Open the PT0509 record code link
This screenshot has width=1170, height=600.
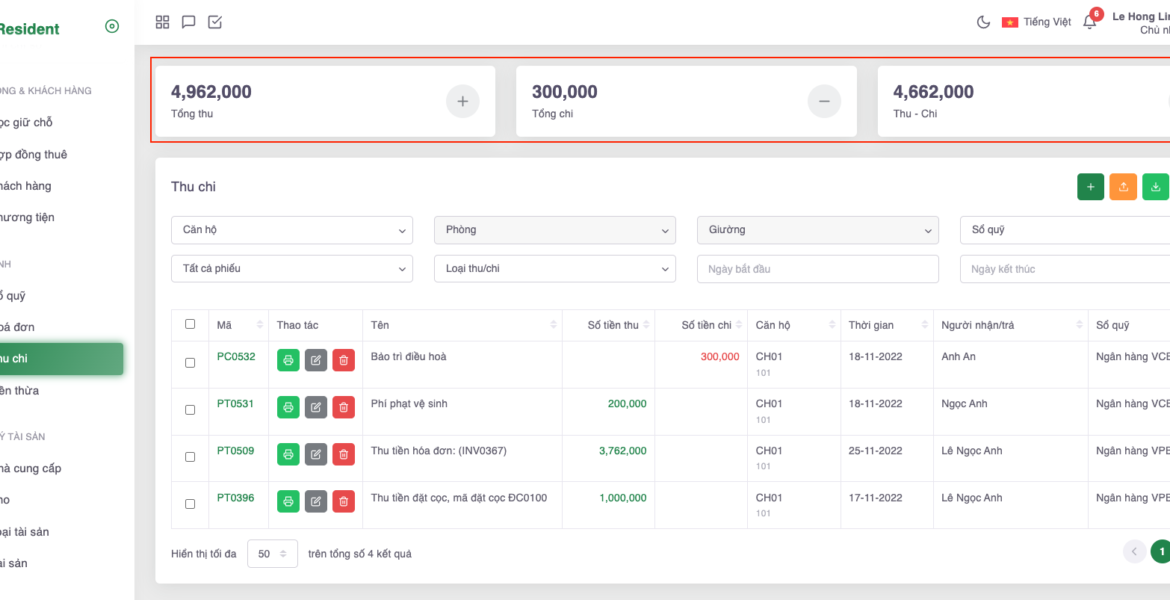[x=235, y=451]
